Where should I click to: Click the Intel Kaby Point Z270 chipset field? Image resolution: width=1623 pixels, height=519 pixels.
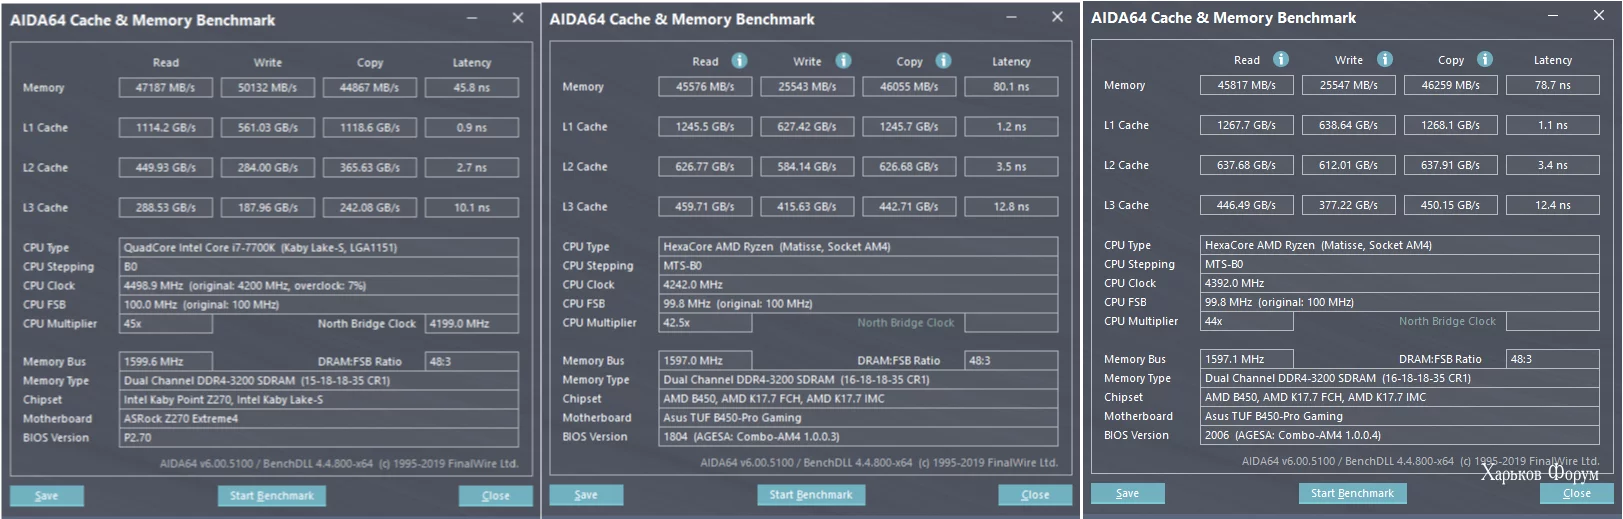319,400
